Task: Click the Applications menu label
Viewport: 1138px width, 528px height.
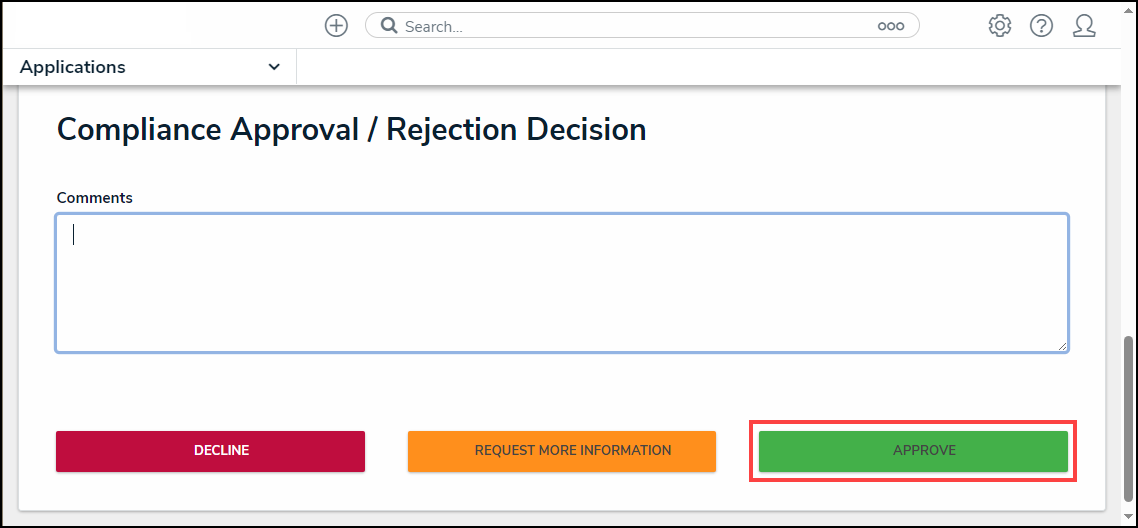Action: [73, 67]
